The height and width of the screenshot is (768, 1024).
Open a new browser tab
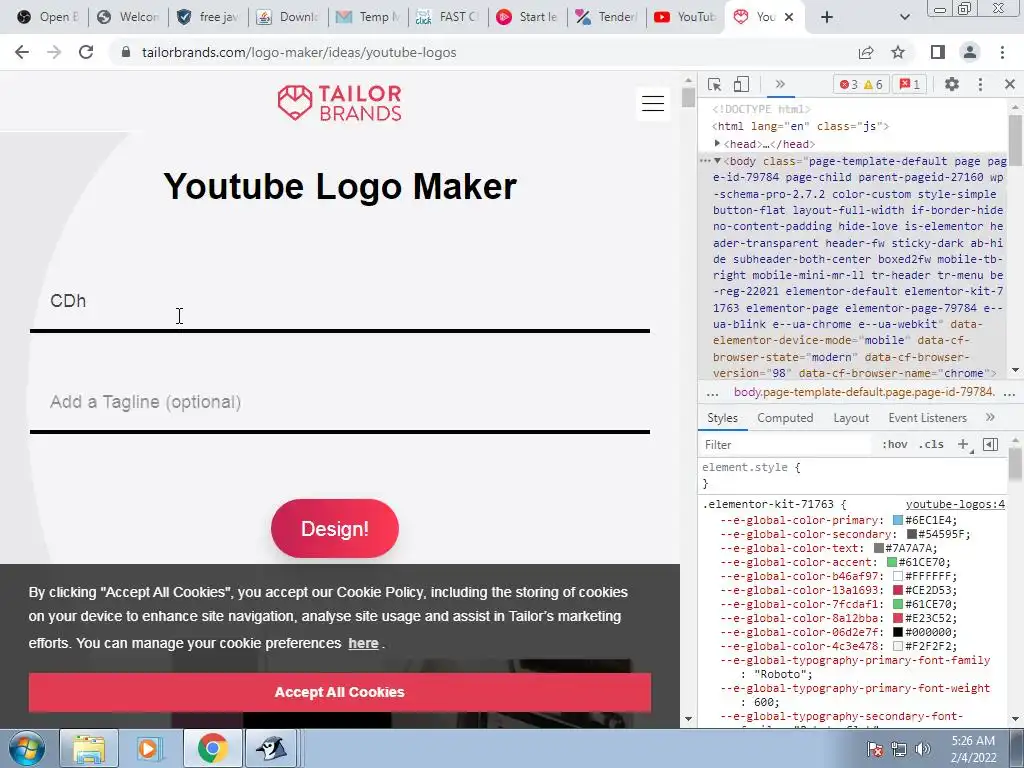(x=827, y=17)
